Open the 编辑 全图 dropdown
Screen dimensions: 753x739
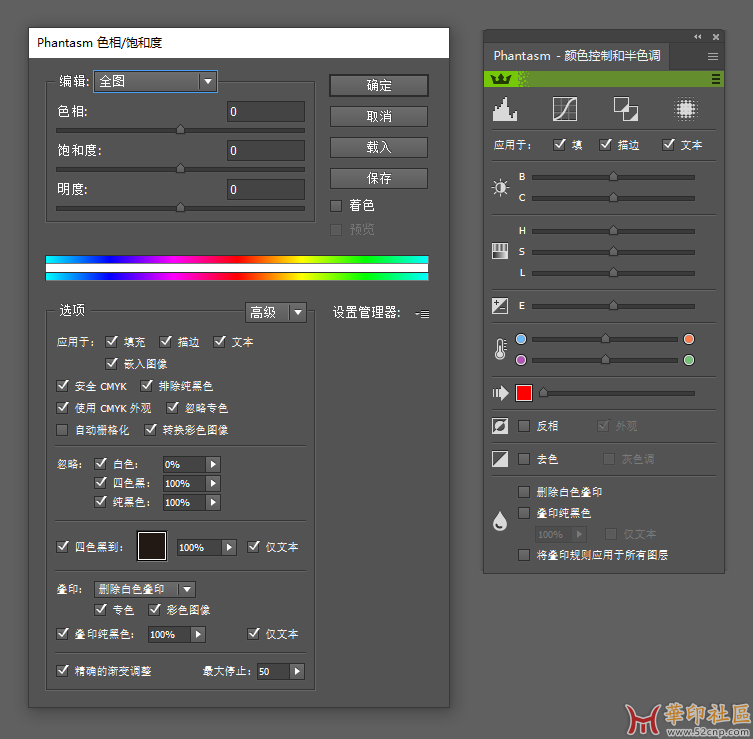click(155, 82)
